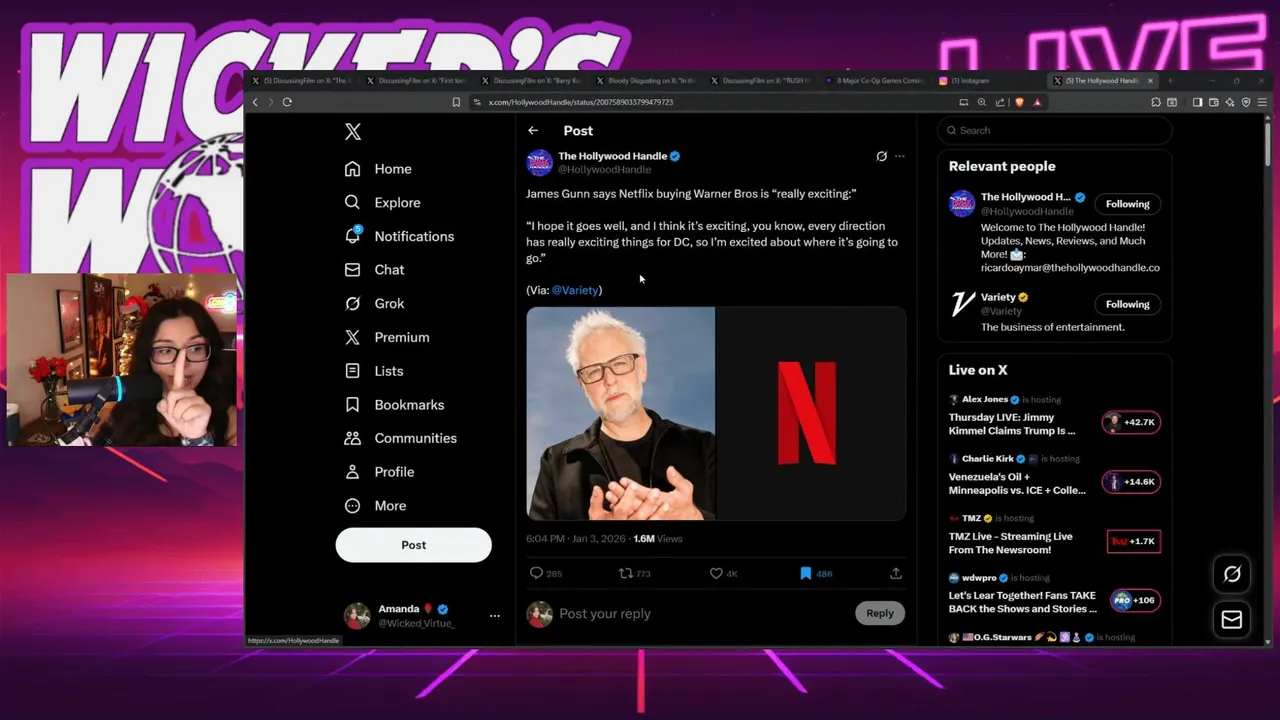Open the James Gunn photo
1280x720 pixels.
621,414
